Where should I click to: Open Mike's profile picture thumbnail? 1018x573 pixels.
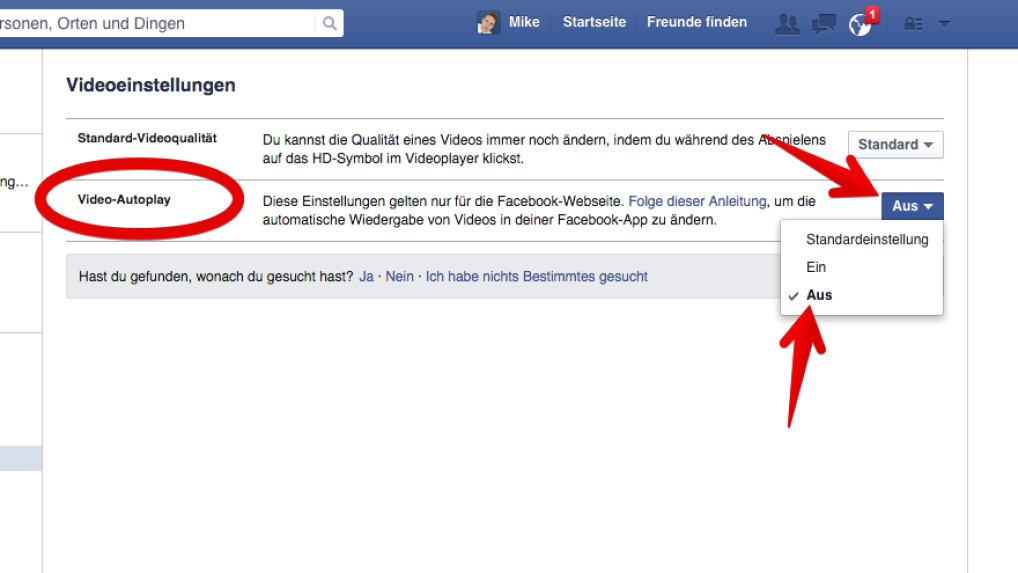coord(488,23)
